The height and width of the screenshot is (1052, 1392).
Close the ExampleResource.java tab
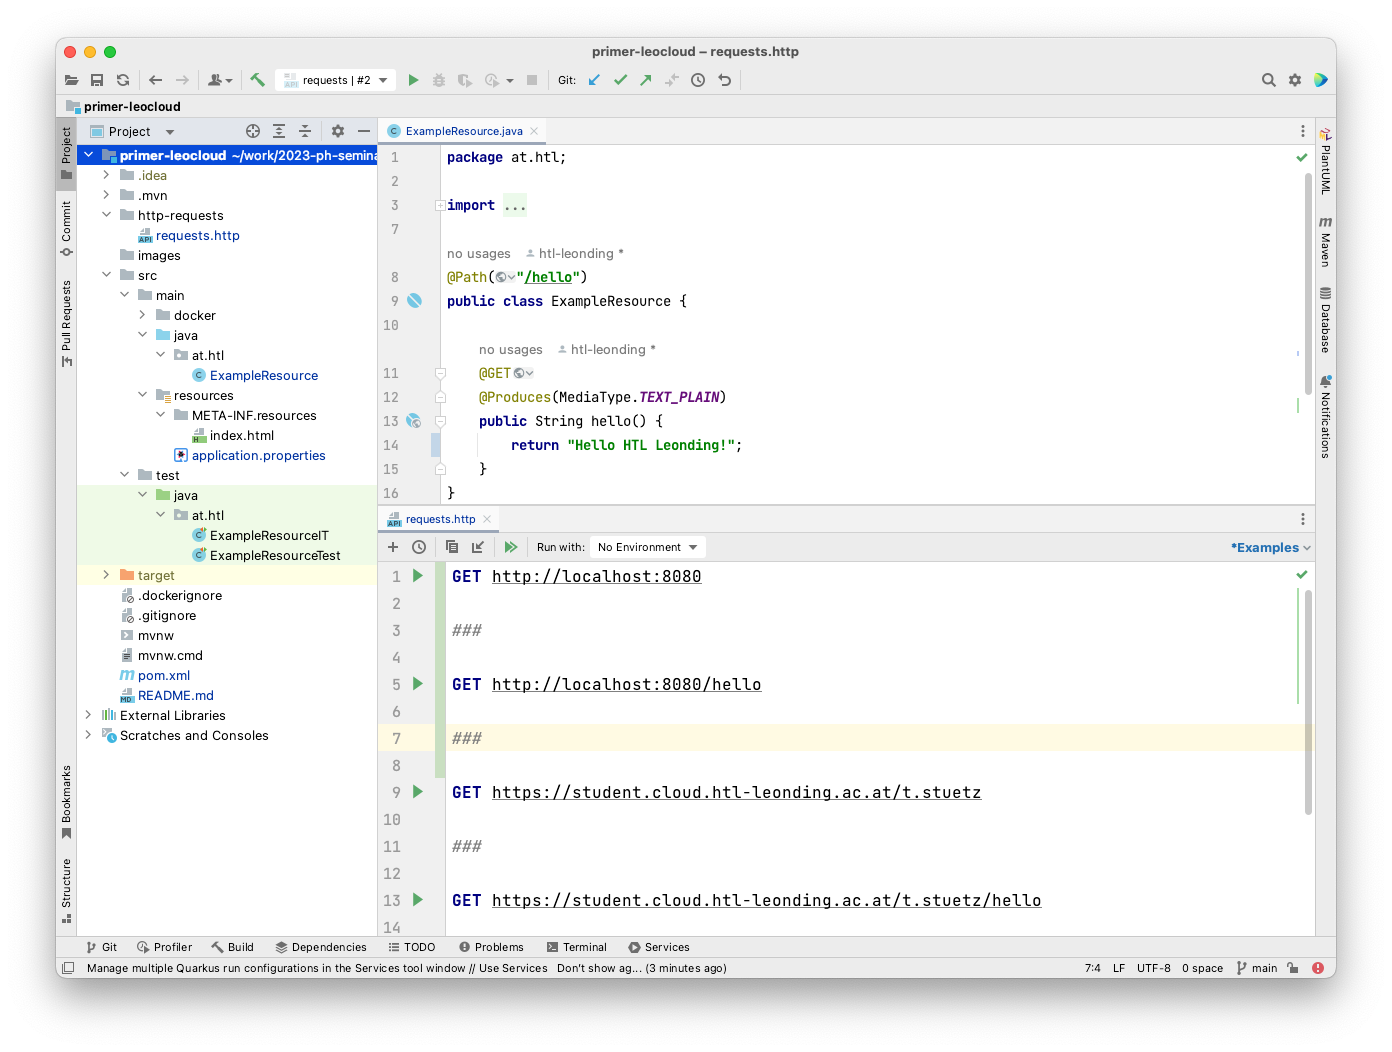534,131
